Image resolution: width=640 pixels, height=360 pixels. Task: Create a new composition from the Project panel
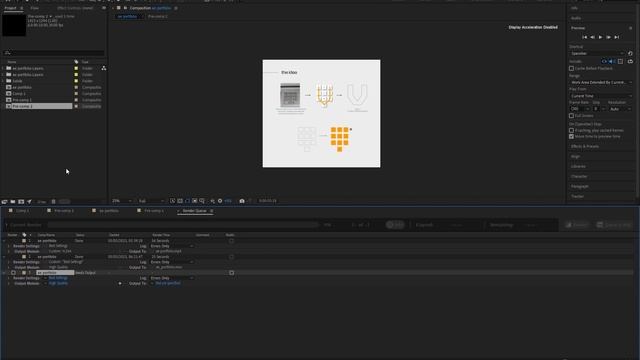pos(21,202)
